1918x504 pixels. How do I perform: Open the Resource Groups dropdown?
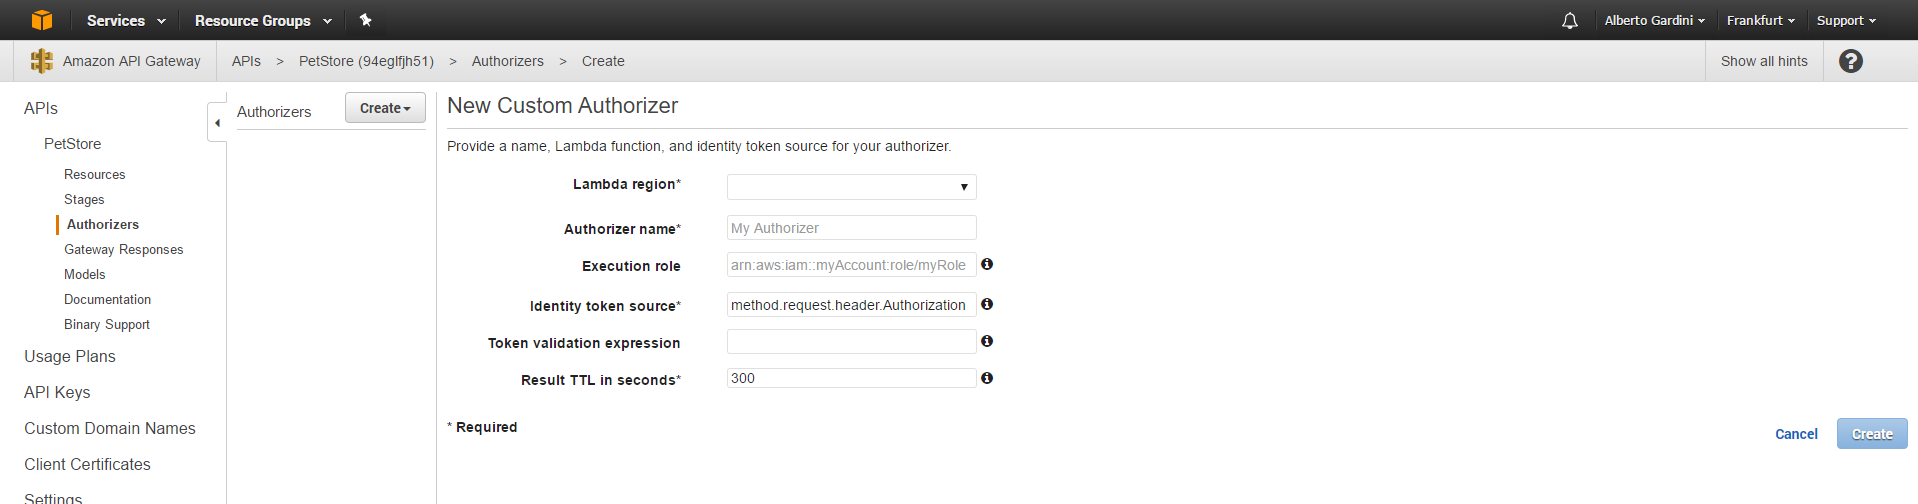tap(262, 21)
